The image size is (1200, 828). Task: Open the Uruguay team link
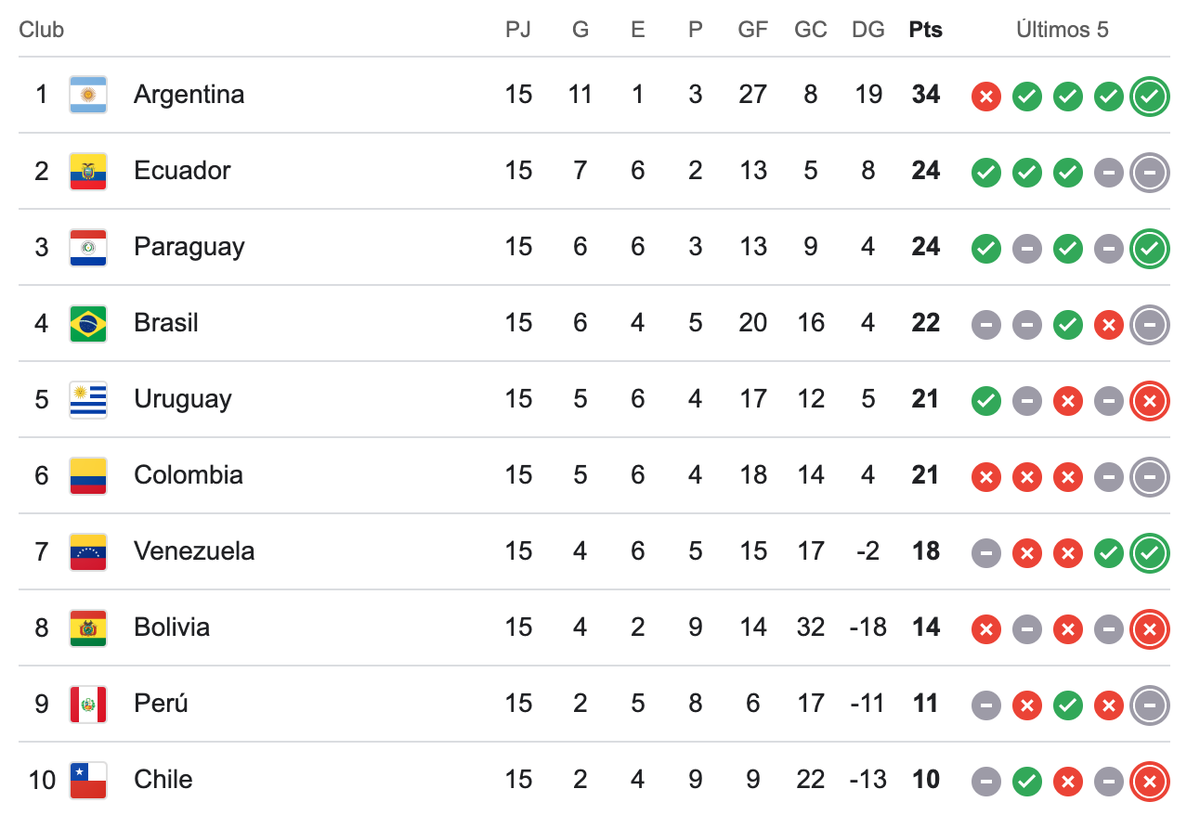pos(183,399)
